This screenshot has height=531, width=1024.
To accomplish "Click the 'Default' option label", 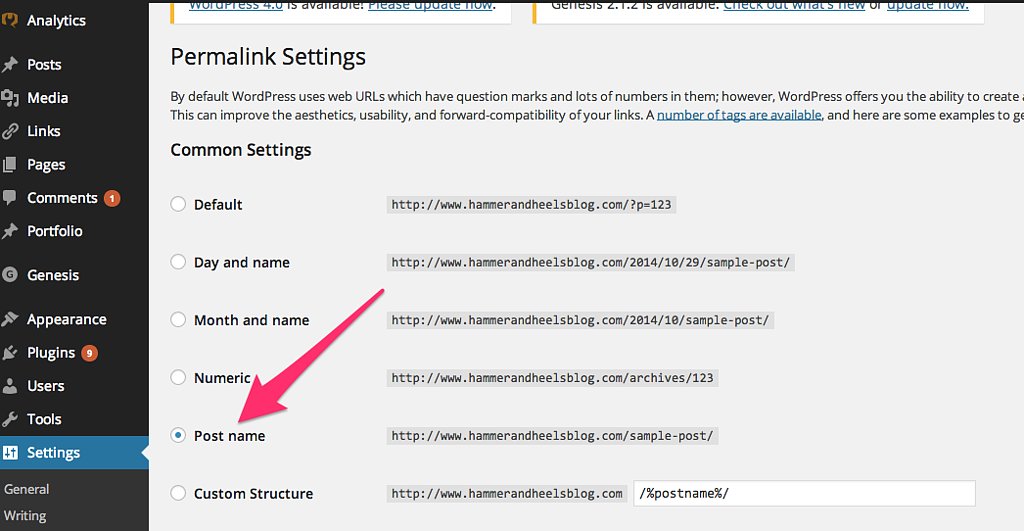I will coord(218,204).
